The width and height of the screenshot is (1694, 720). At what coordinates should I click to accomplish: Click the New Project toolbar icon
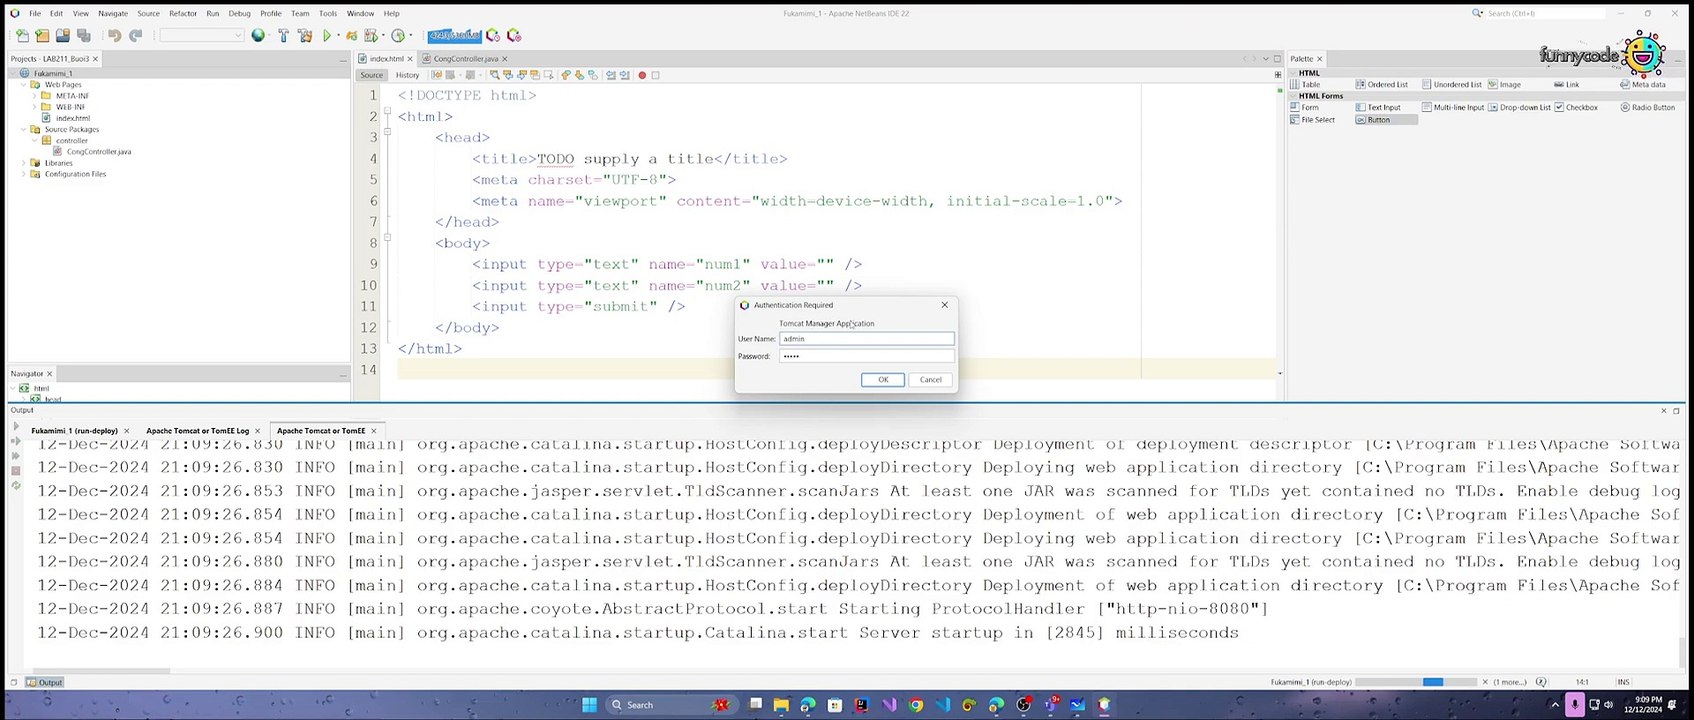pos(42,36)
